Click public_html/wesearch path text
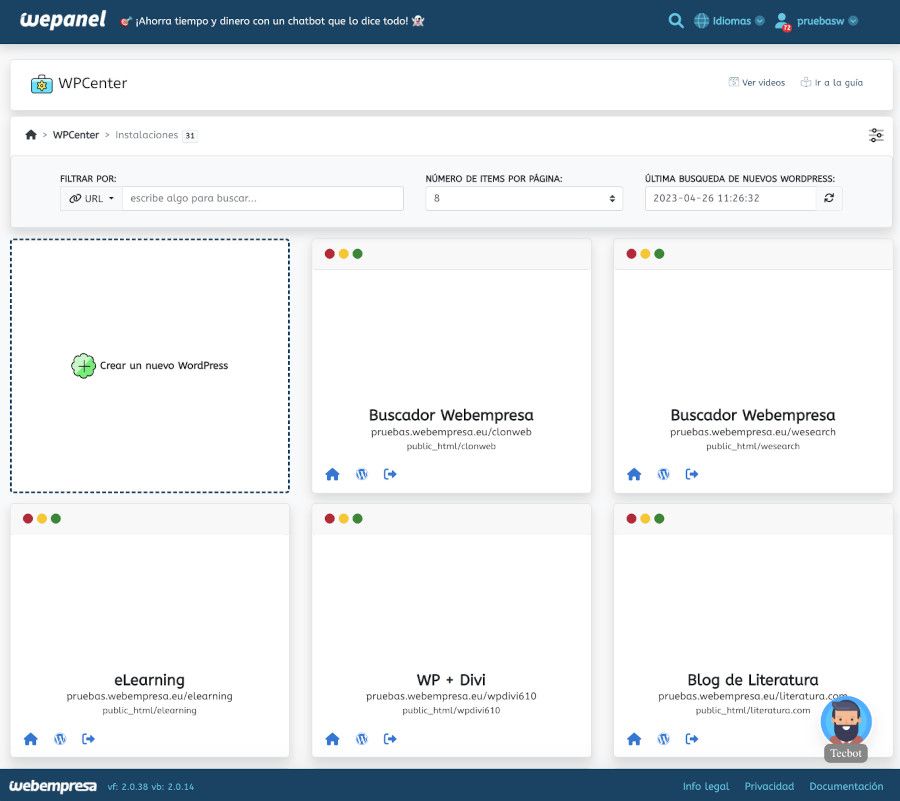 [x=753, y=446]
